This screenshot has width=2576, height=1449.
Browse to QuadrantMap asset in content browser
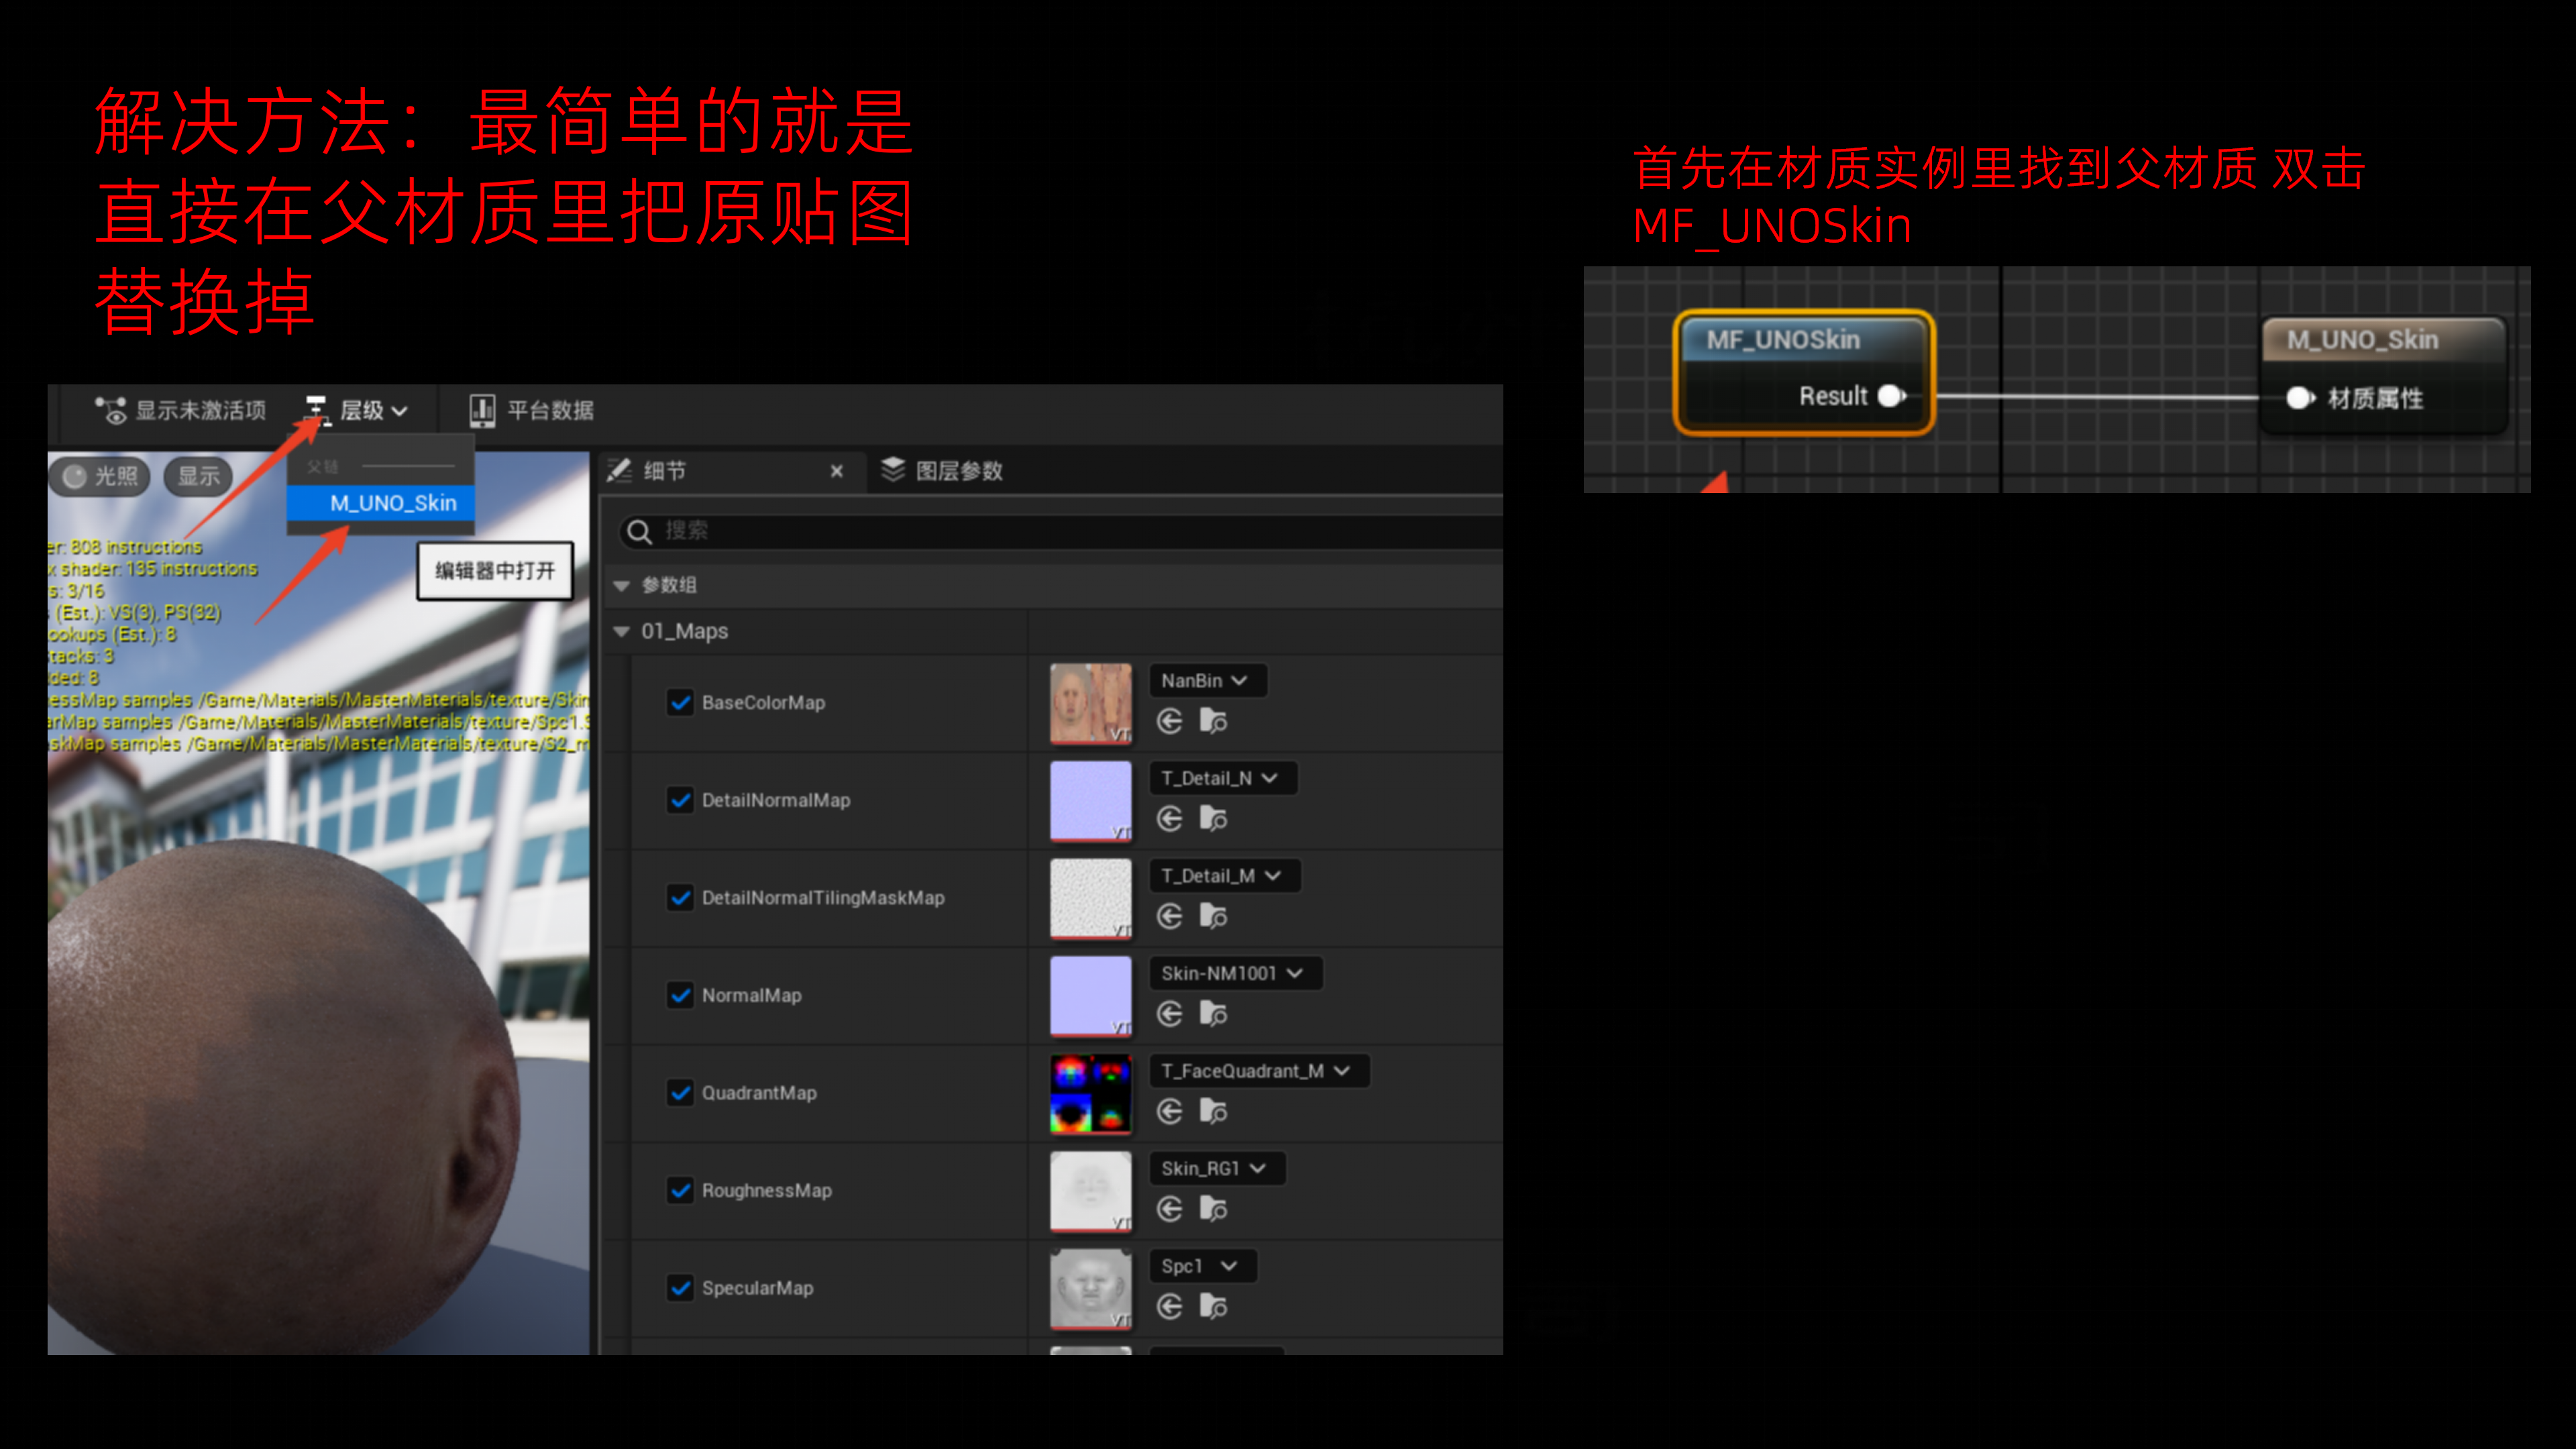[1213, 1111]
